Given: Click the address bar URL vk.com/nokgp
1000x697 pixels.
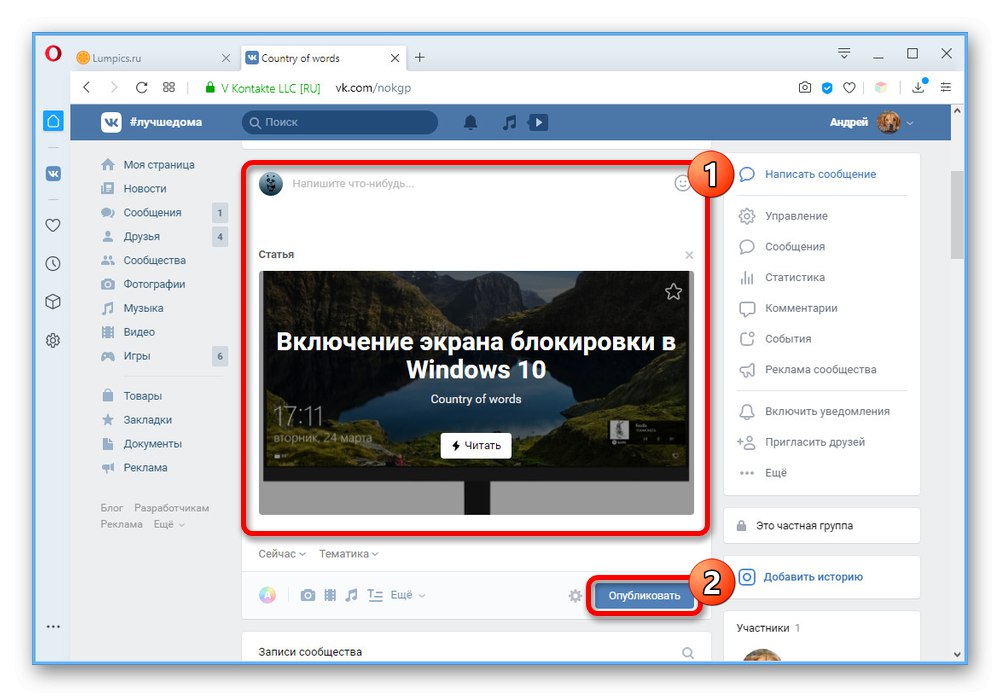Looking at the screenshot, I should (373, 88).
